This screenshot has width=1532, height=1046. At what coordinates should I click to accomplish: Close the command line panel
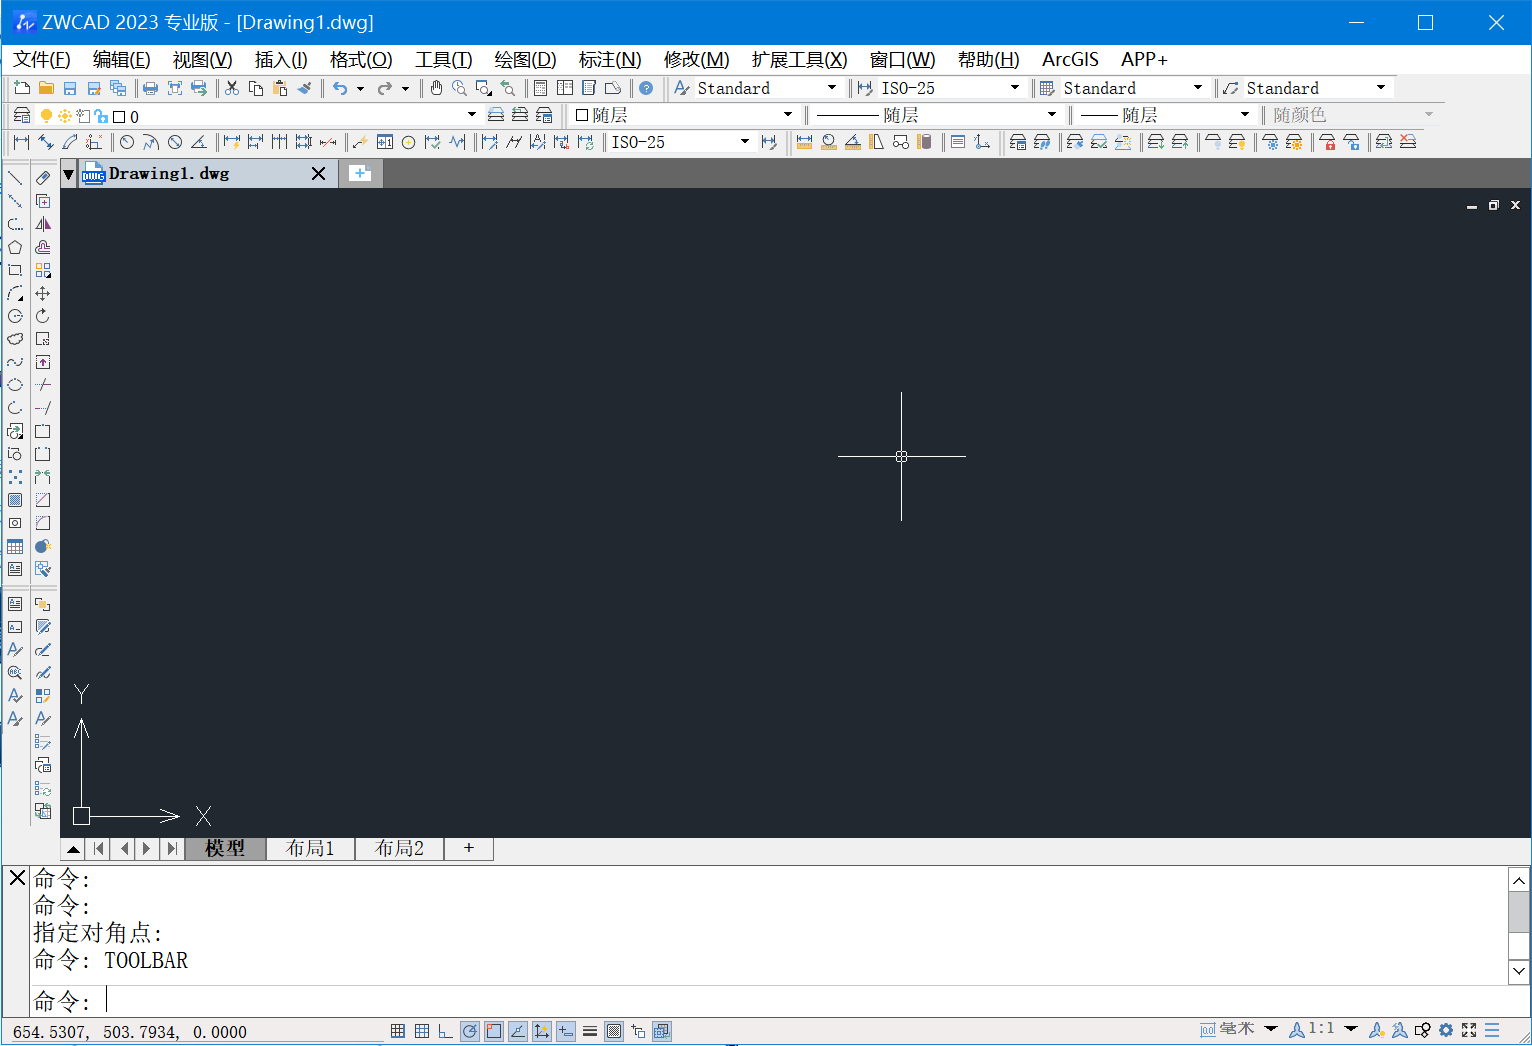[17, 878]
